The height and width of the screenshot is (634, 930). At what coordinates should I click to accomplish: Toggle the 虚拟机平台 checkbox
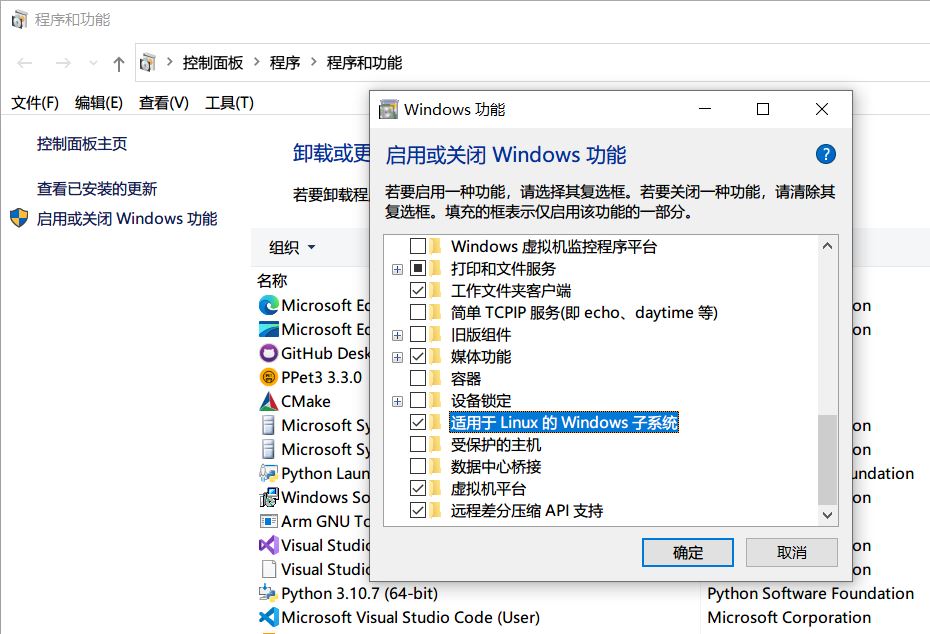click(x=418, y=489)
